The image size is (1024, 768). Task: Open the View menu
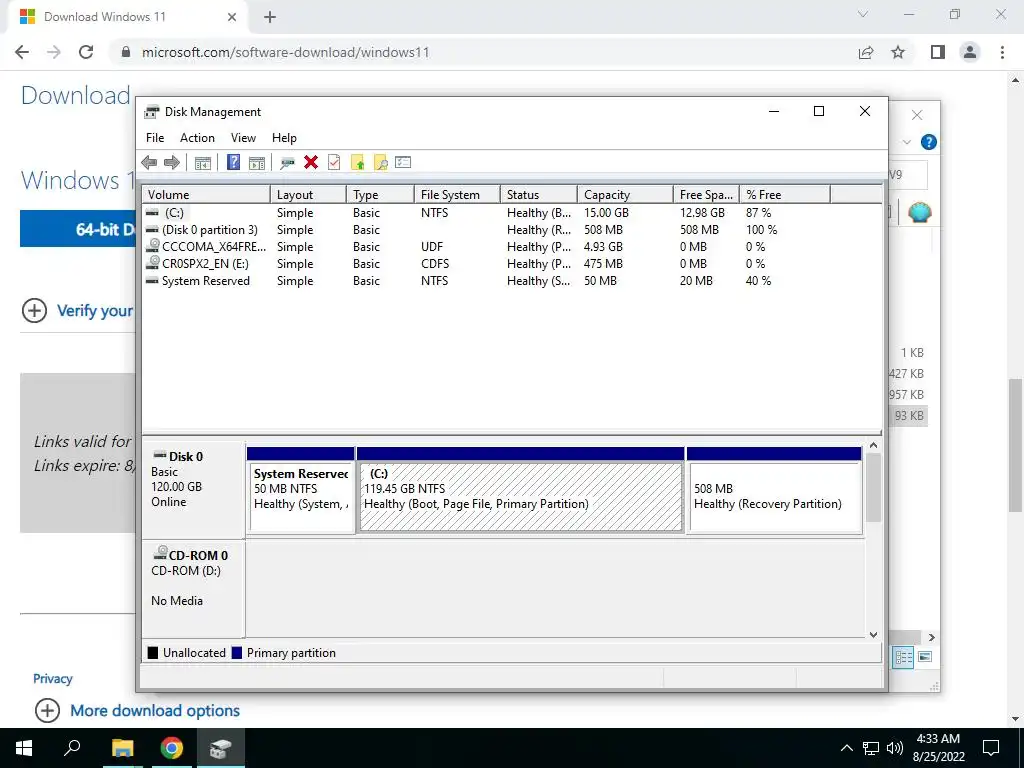point(243,138)
